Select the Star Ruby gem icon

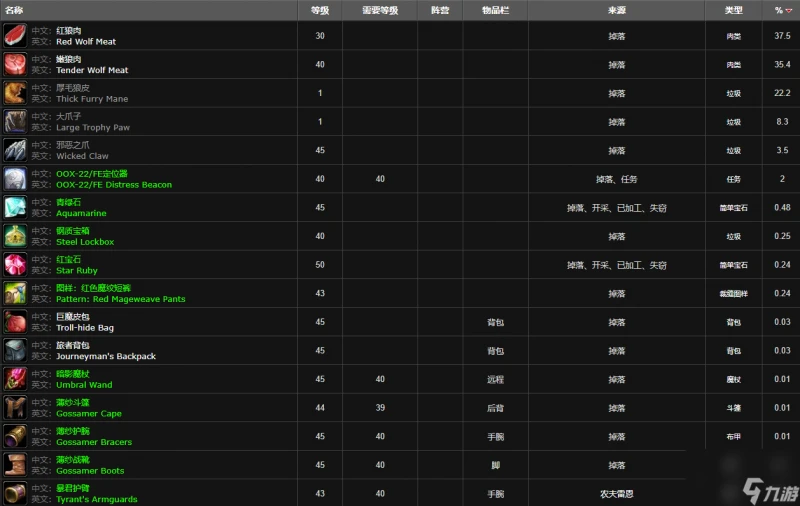pos(15,265)
